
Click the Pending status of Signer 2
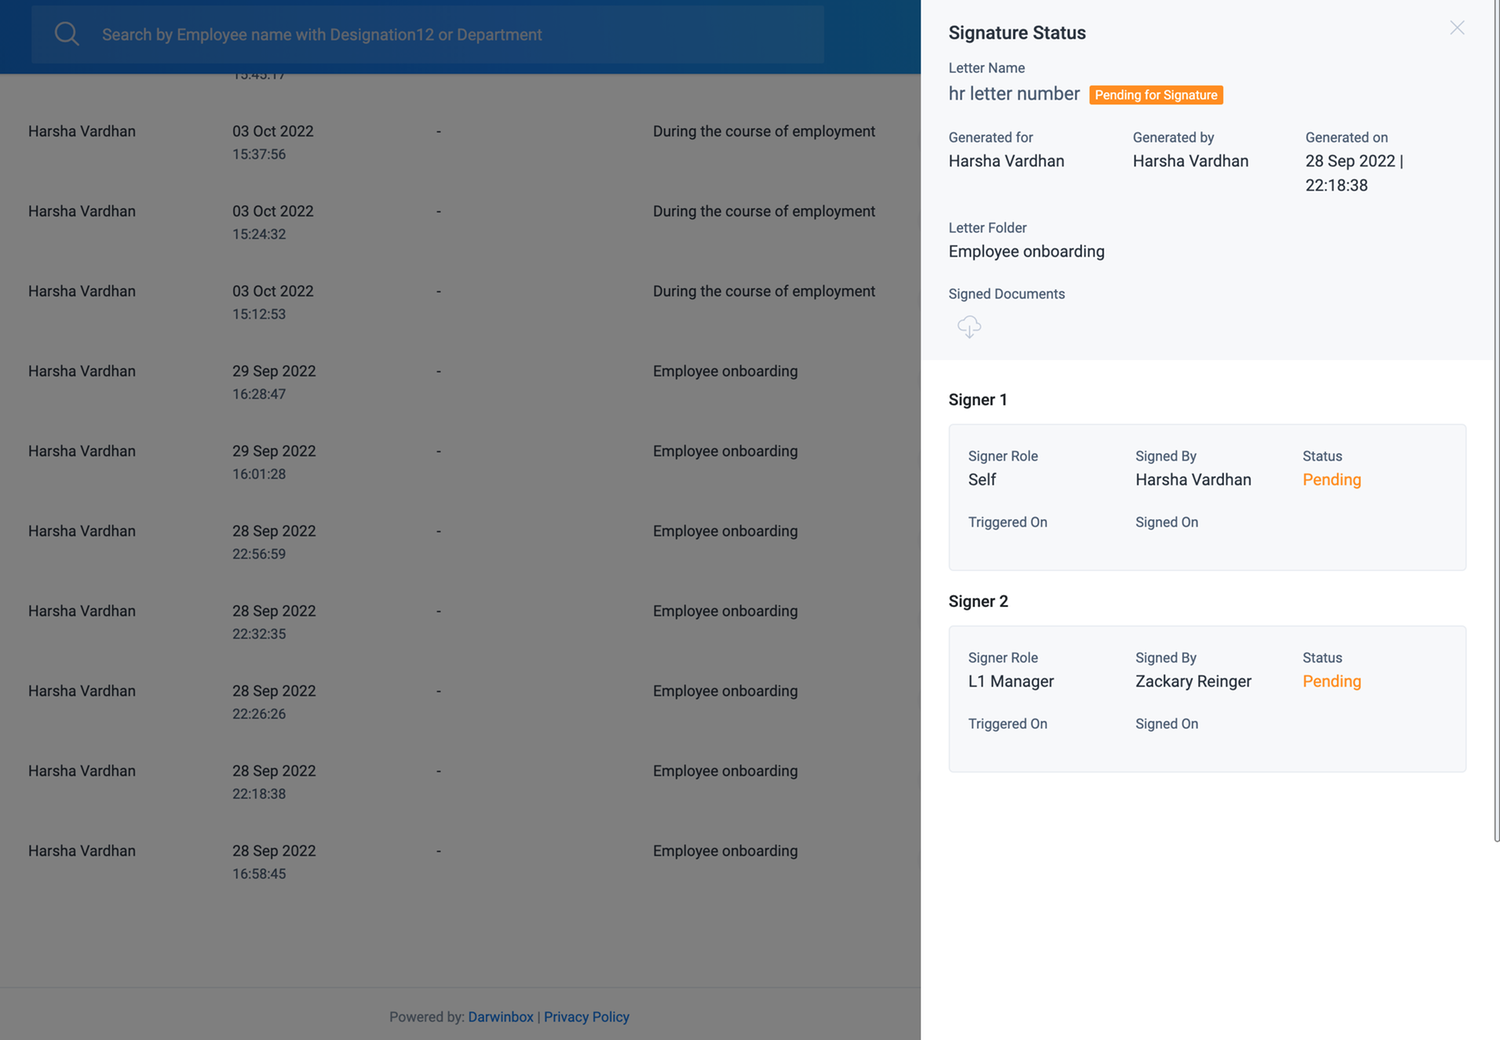pos(1331,681)
